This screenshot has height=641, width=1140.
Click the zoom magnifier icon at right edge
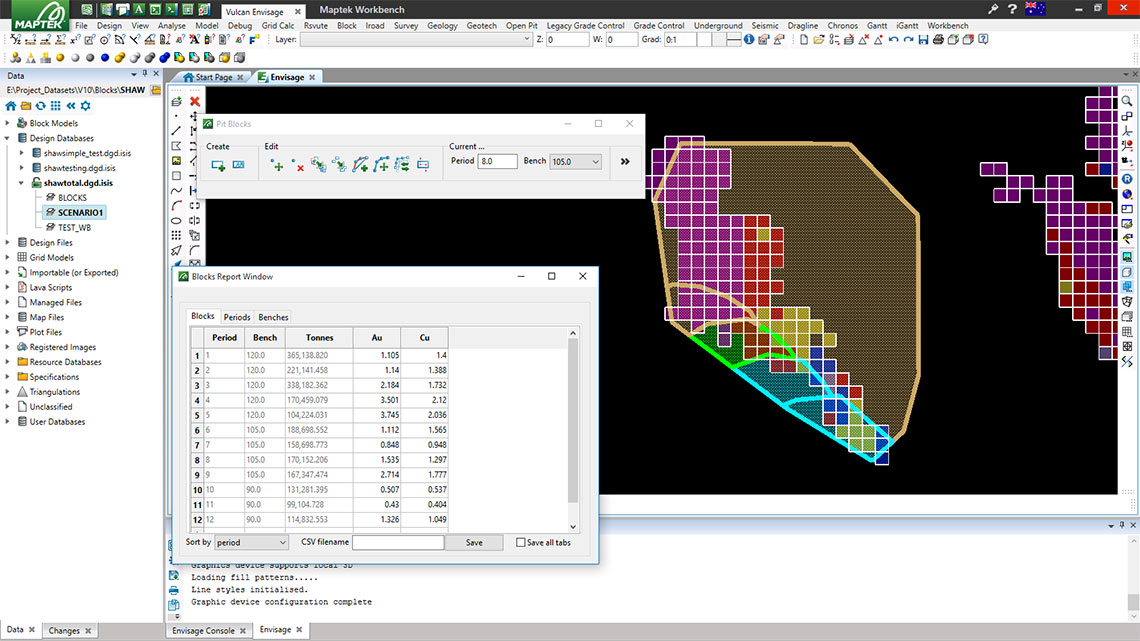point(1127,102)
